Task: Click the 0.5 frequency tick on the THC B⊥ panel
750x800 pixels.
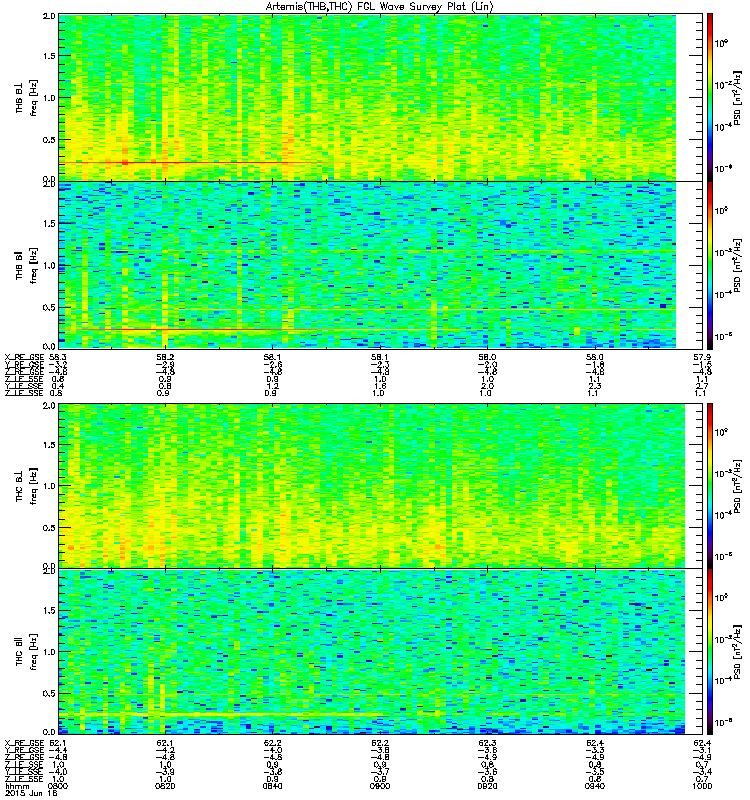Action: (49, 528)
